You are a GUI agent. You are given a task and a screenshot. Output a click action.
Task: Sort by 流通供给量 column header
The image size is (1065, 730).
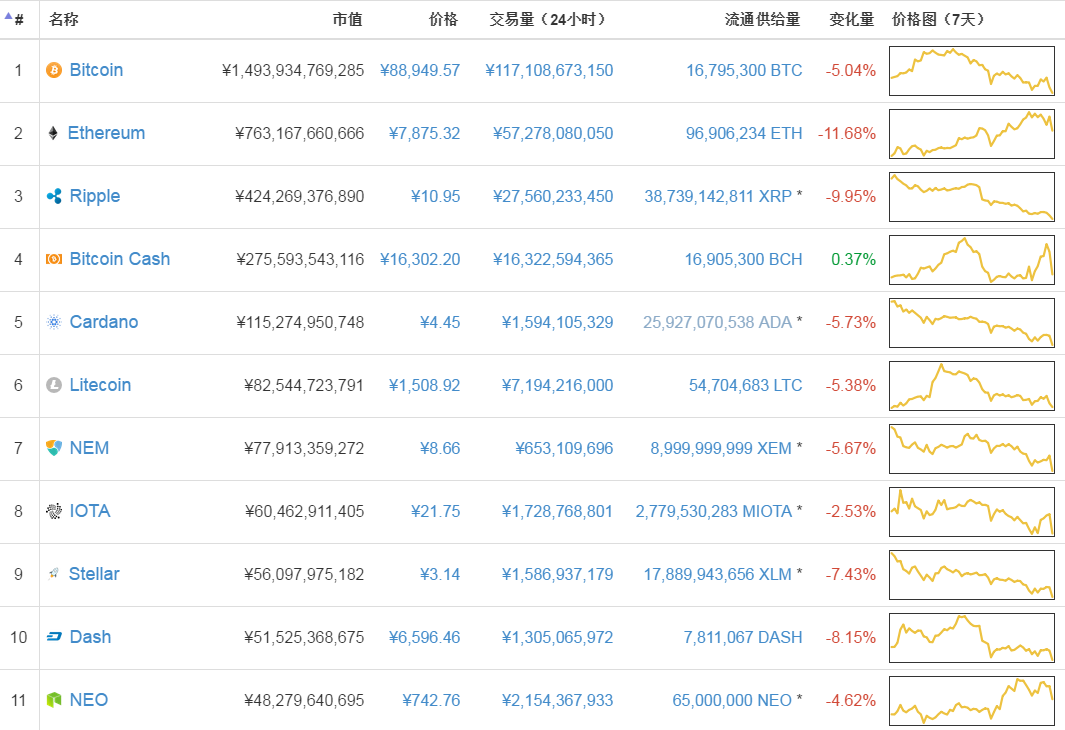click(763, 19)
